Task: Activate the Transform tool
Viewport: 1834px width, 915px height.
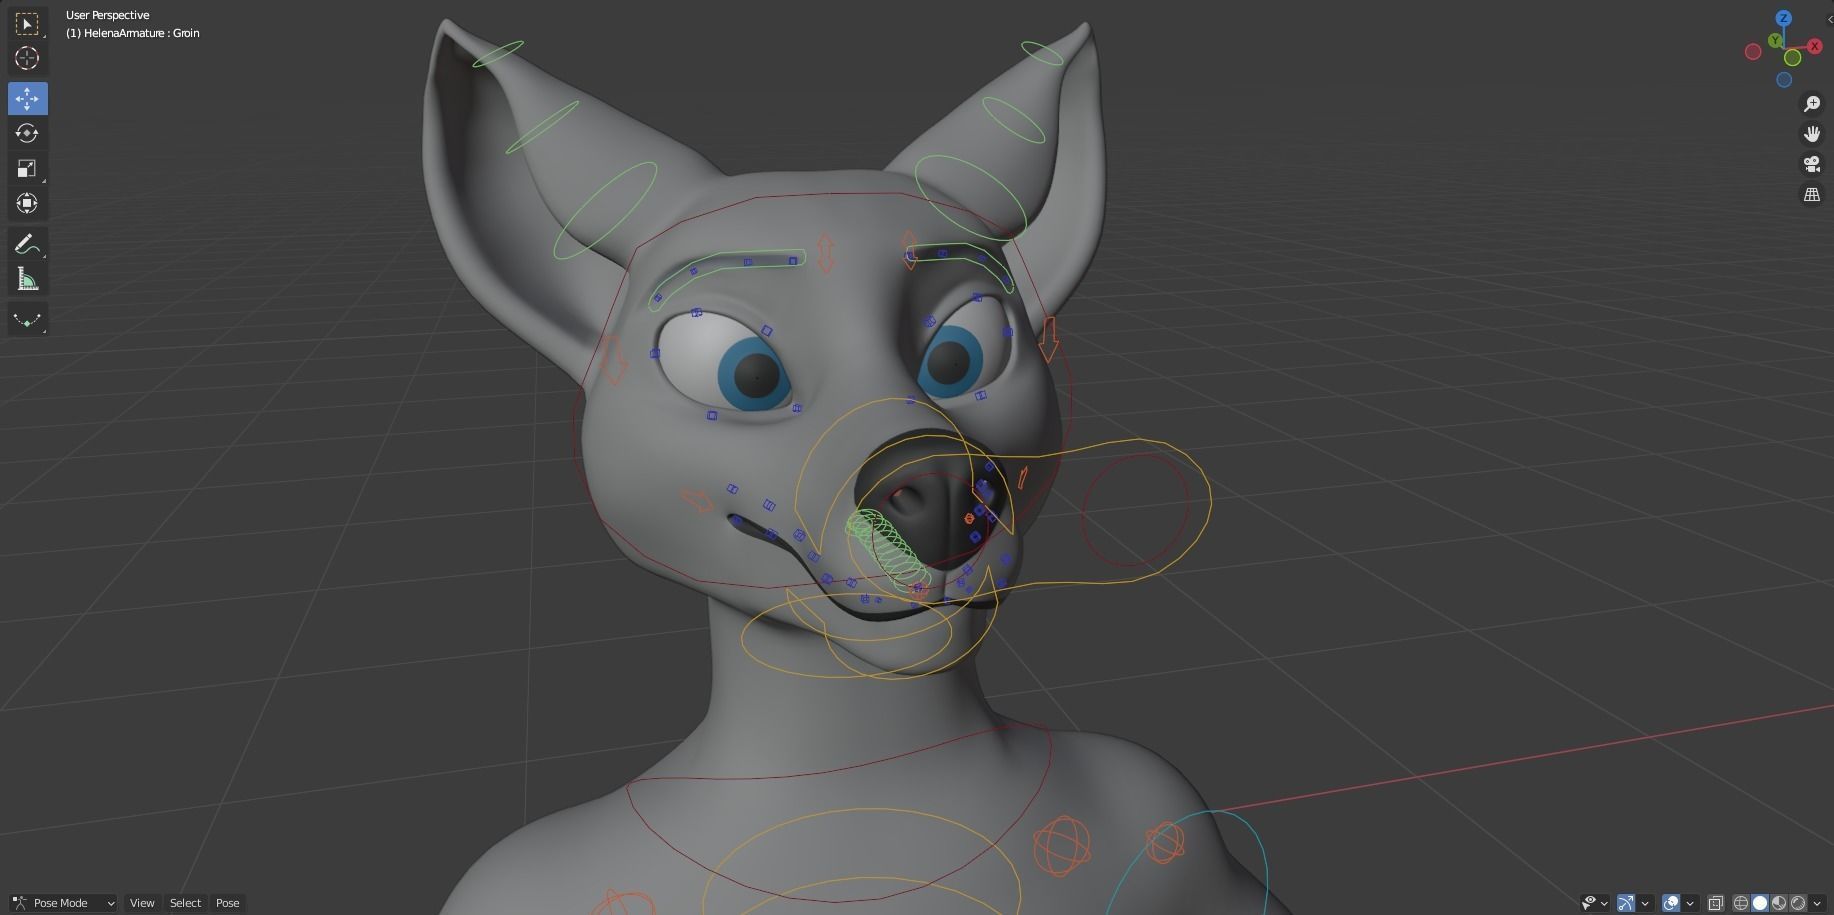Action: (x=27, y=203)
